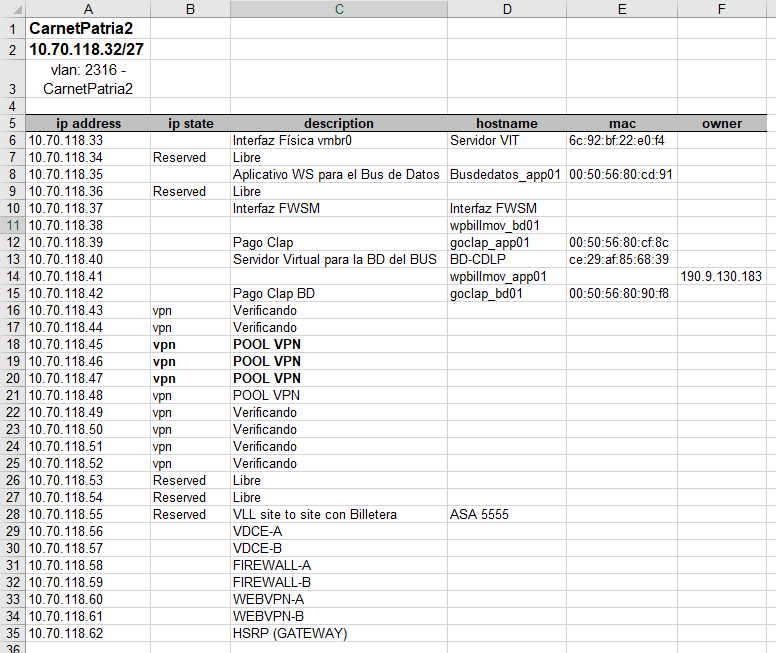
Task: Select hostname goclap_app01
Action: tap(507, 243)
